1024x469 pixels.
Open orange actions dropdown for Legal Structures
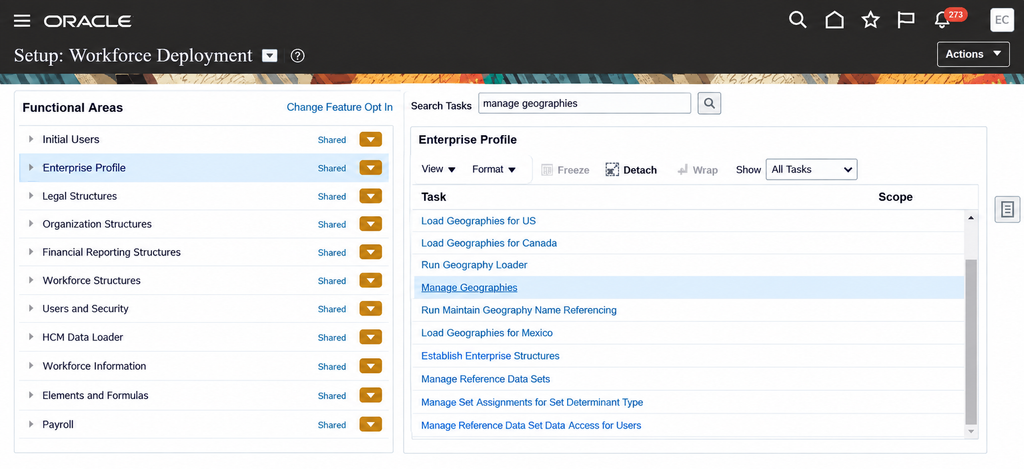[370, 196]
